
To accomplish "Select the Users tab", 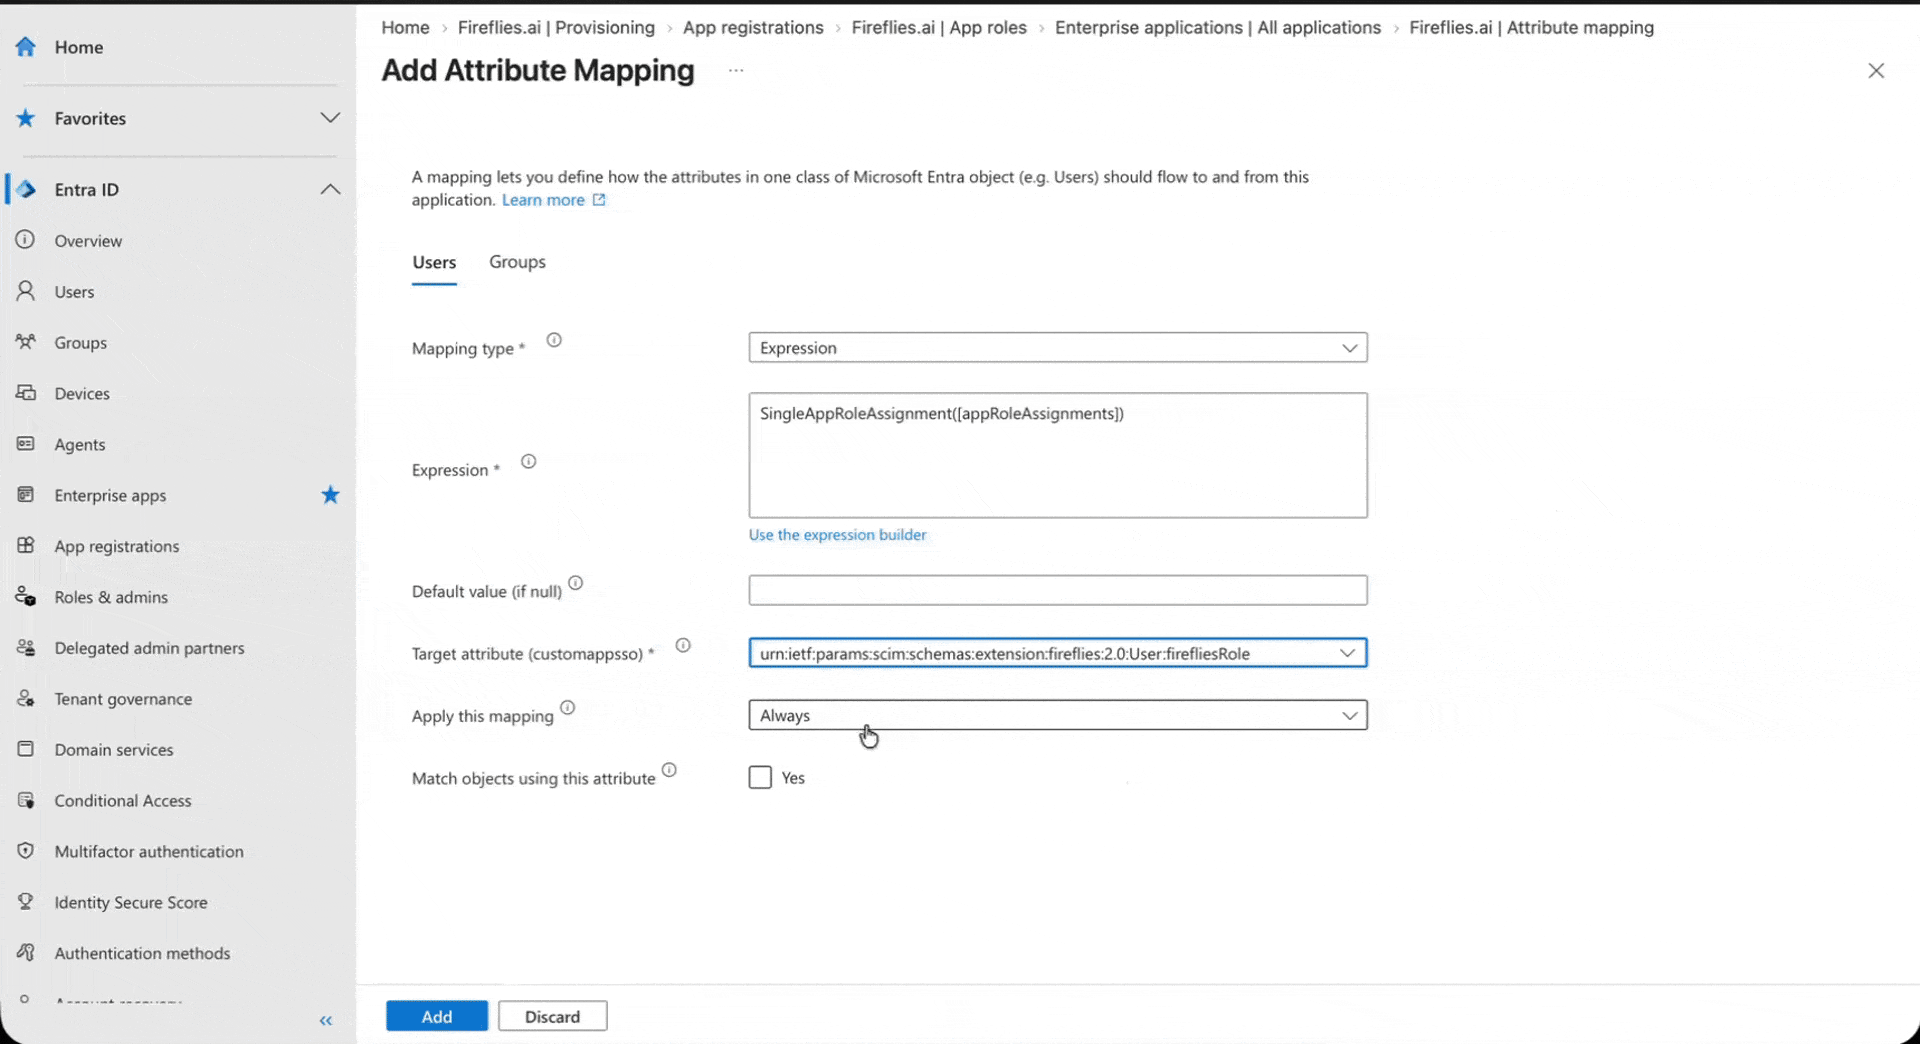I will pos(434,262).
